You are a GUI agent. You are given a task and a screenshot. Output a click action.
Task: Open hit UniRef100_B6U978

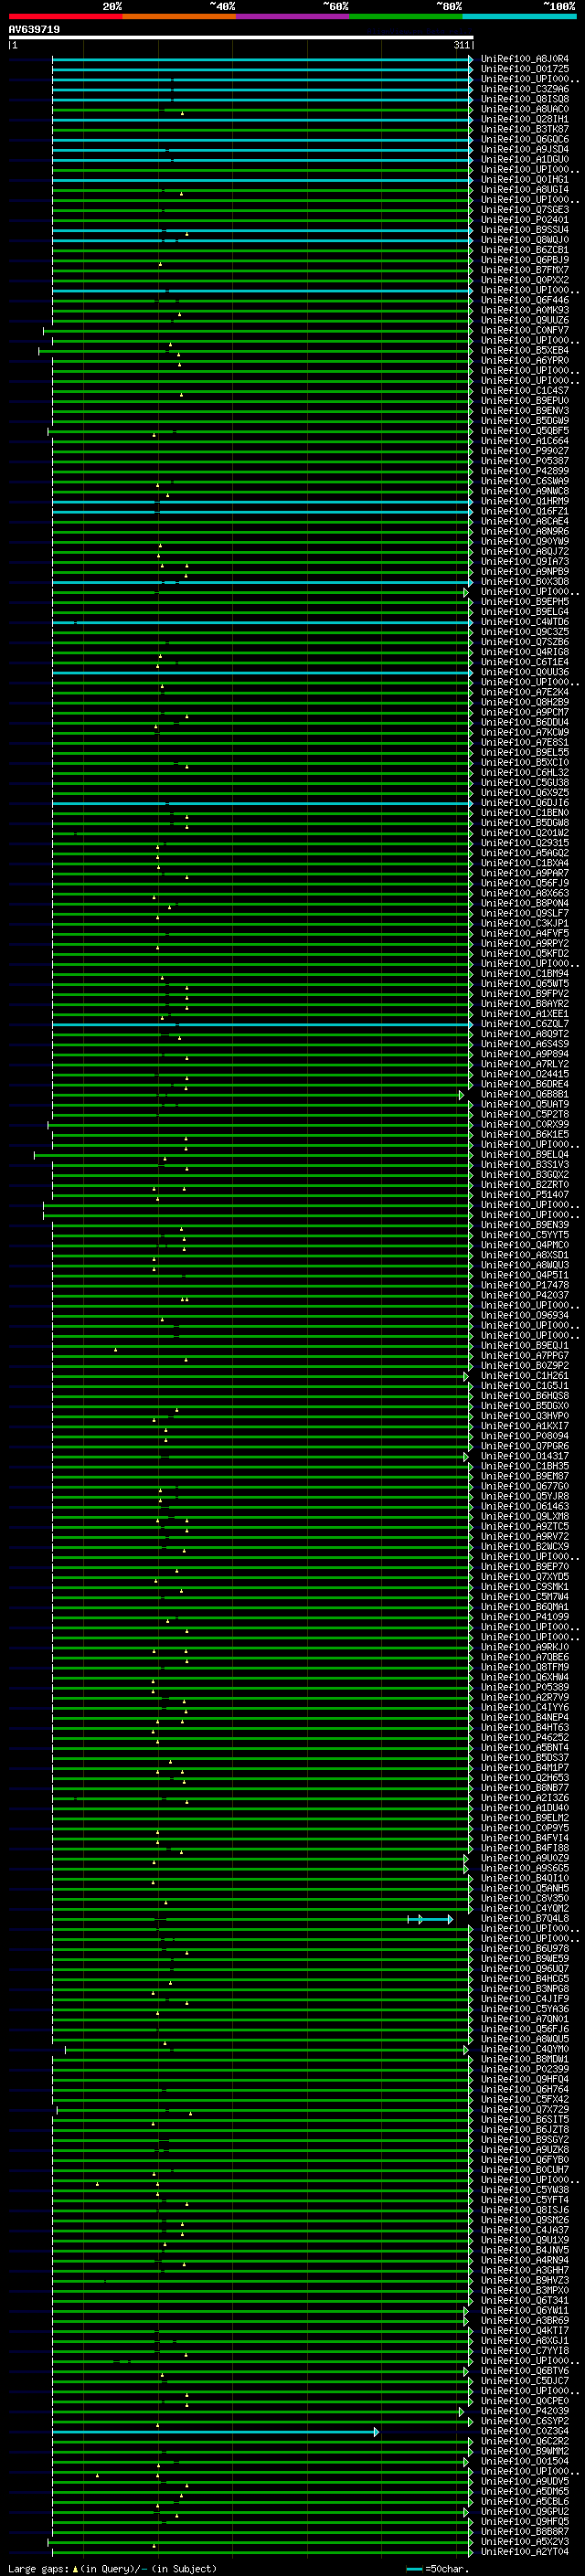(525, 1949)
